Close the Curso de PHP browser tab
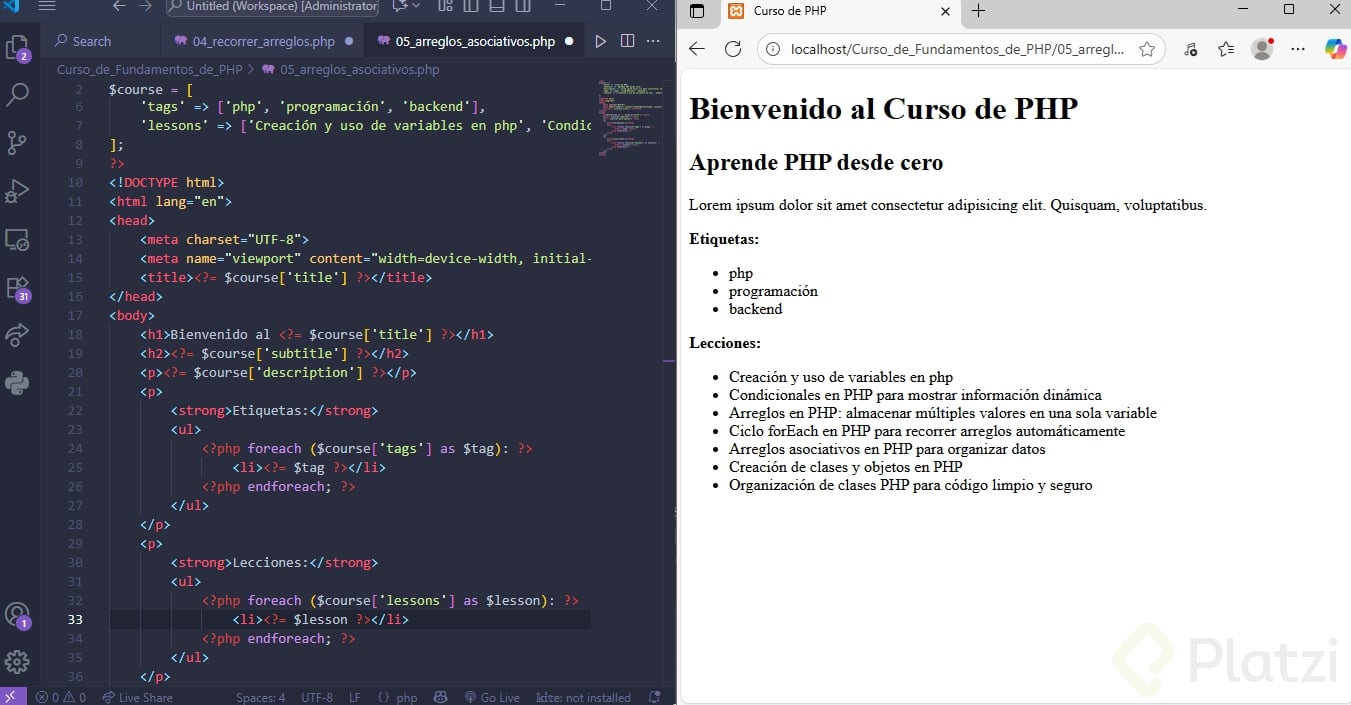Viewport: 1351px width, 705px height. click(945, 11)
